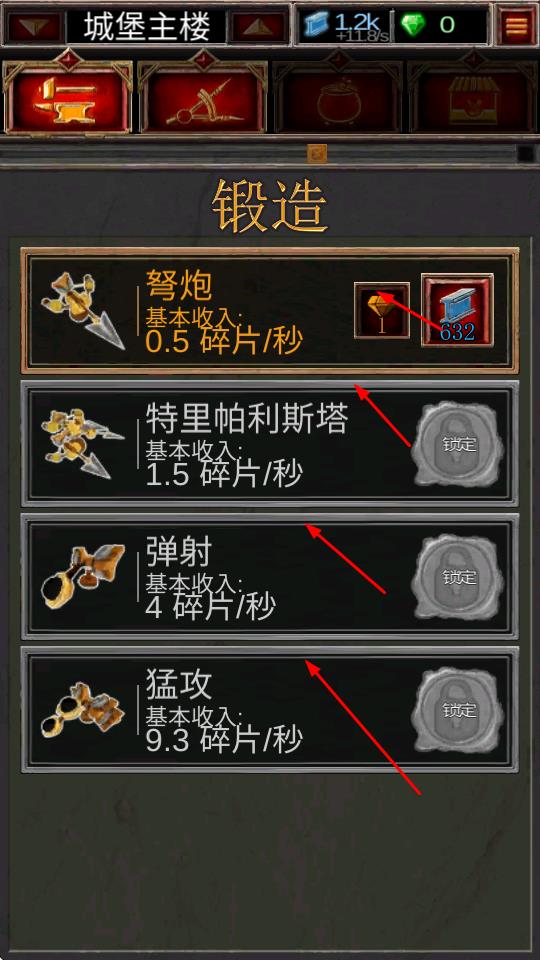This screenshot has width=540, height=960.
Task: Go to previous location with down arrow
Action: (34, 27)
